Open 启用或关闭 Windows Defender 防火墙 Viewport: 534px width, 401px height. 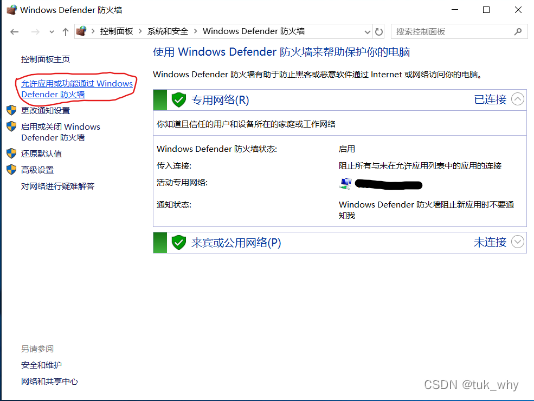pyautogui.click(x=61, y=132)
